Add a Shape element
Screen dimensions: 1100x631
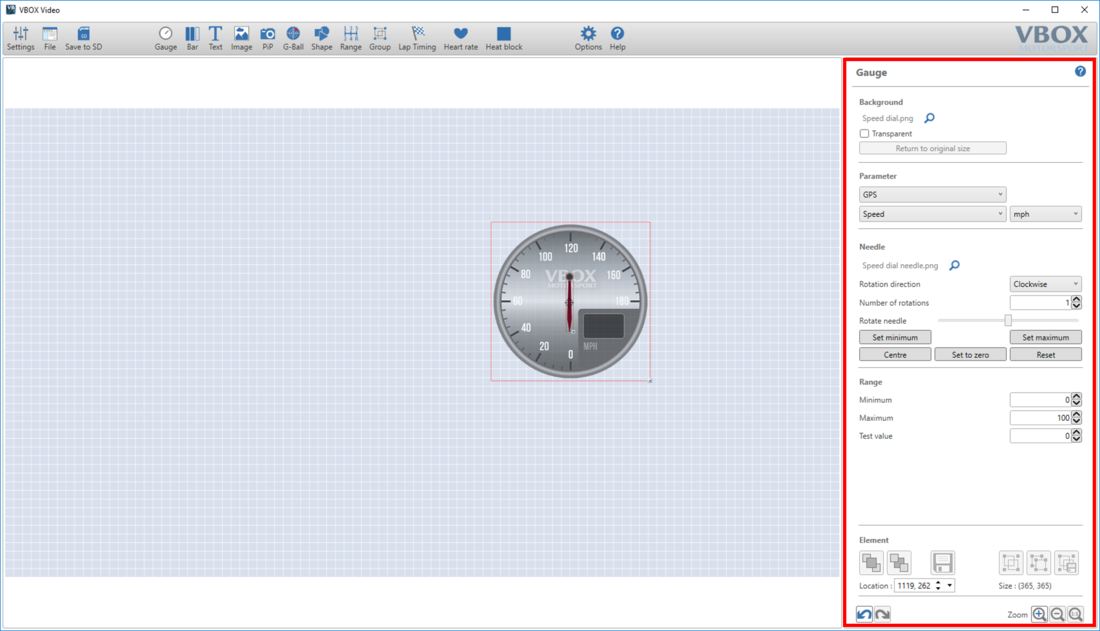click(x=321, y=38)
